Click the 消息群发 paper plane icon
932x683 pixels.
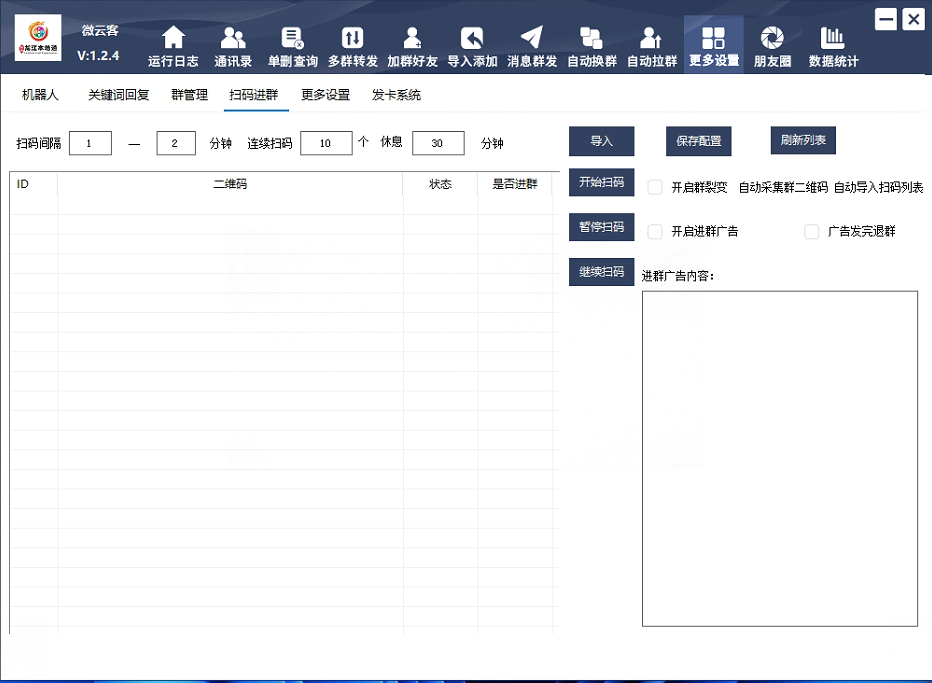[532, 39]
